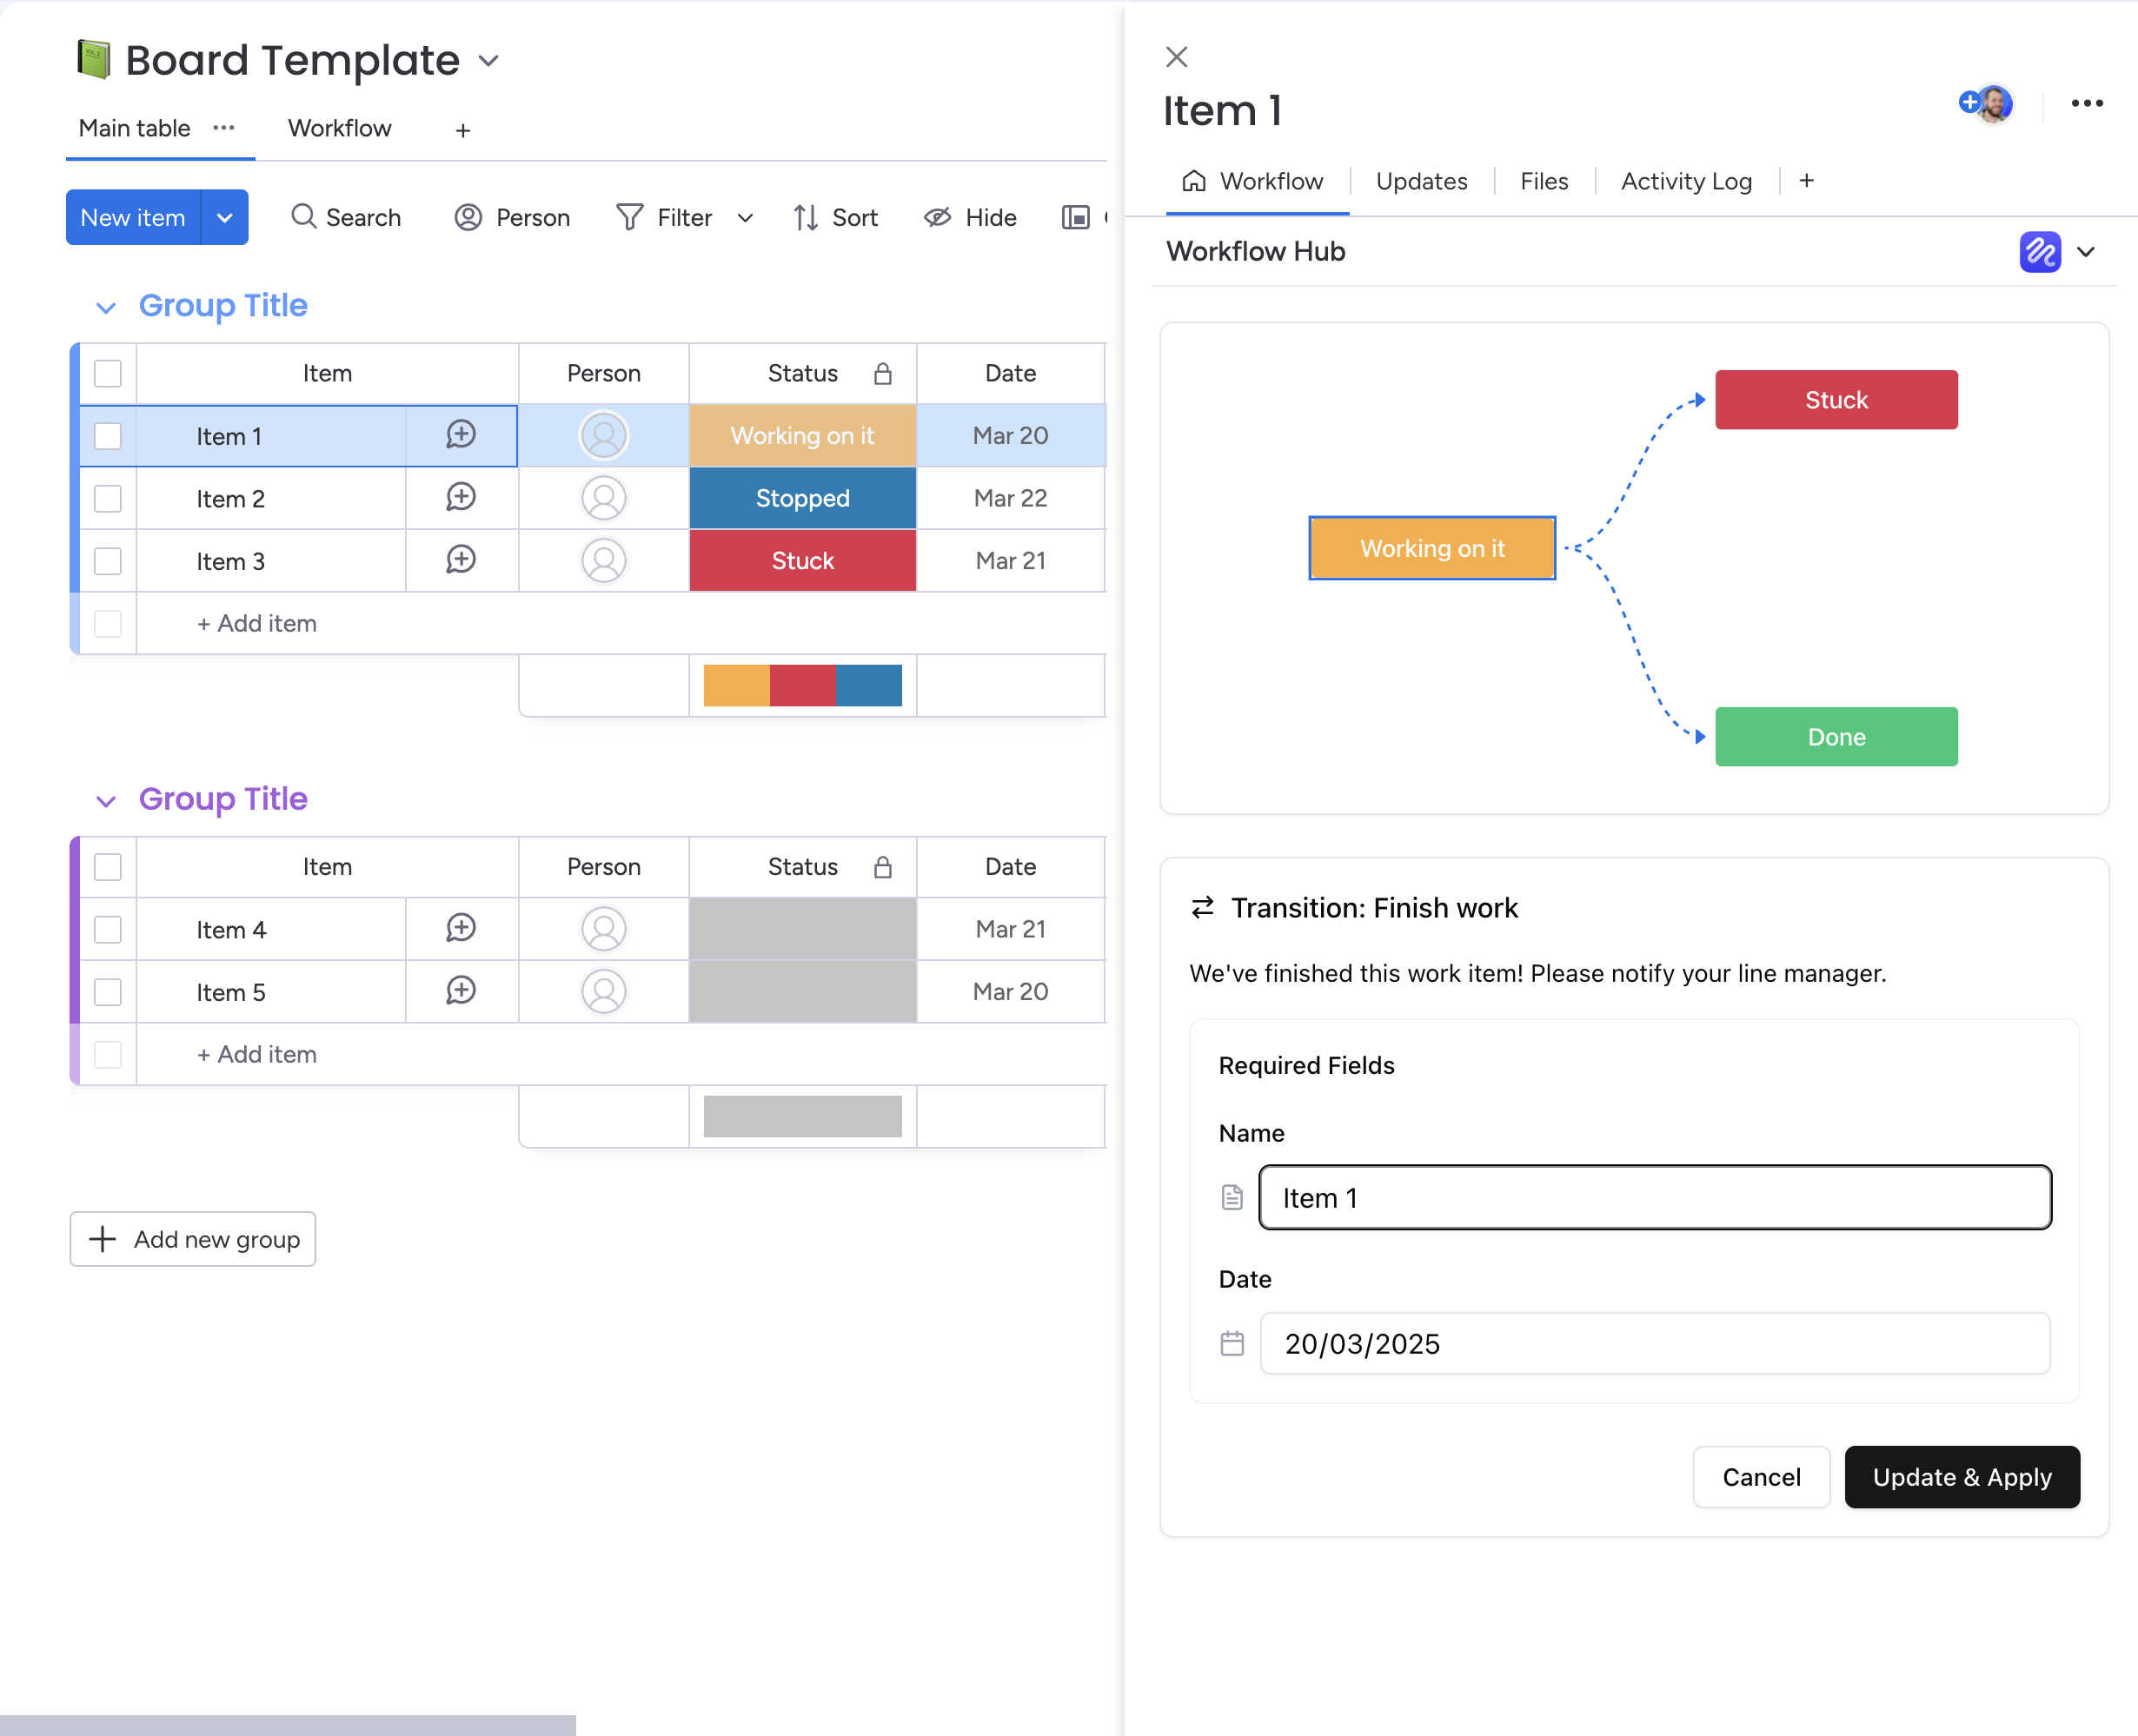Click the lock icon on Status column
The height and width of the screenshot is (1736, 2138).
pyautogui.click(x=882, y=374)
